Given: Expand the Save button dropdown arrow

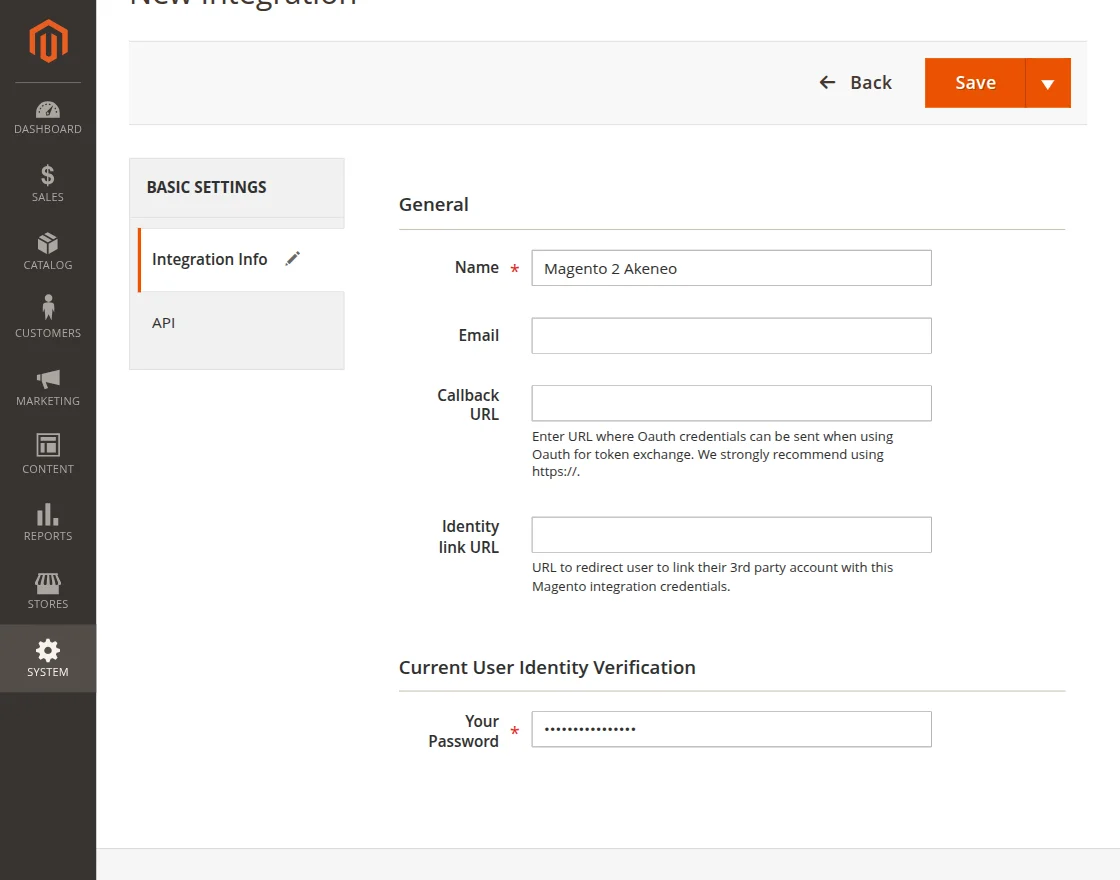Looking at the screenshot, I should tap(1048, 83).
